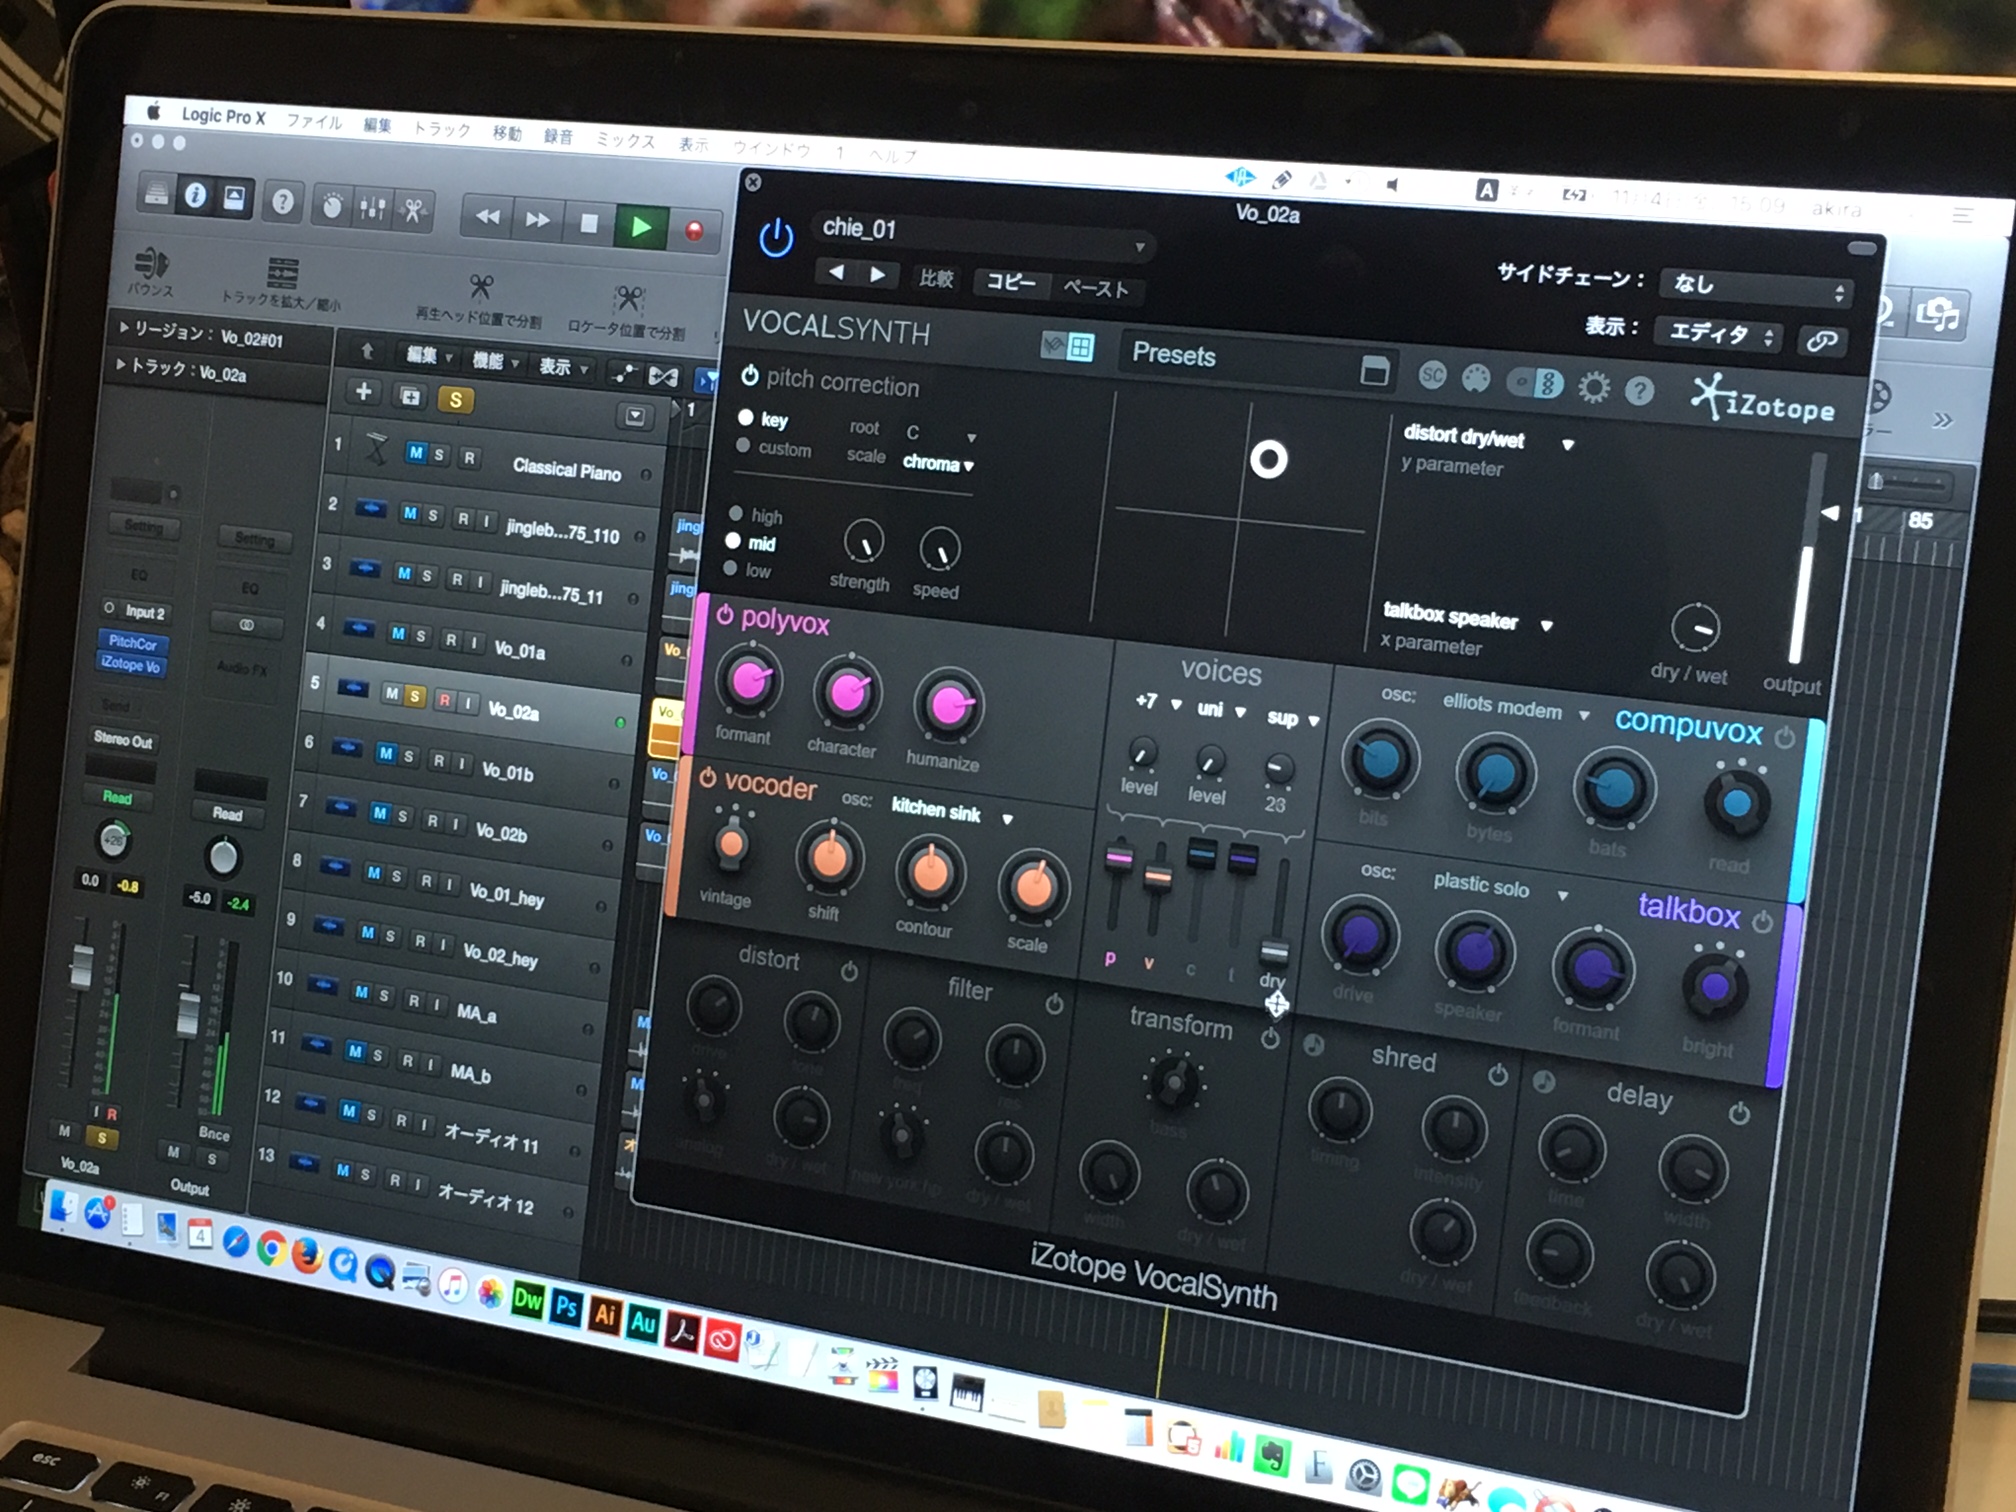The height and width of the screenshot is (1512, 2016).
Task: Click the SC sidechain icon in VocalSynth
Action: pos(1433,375)
